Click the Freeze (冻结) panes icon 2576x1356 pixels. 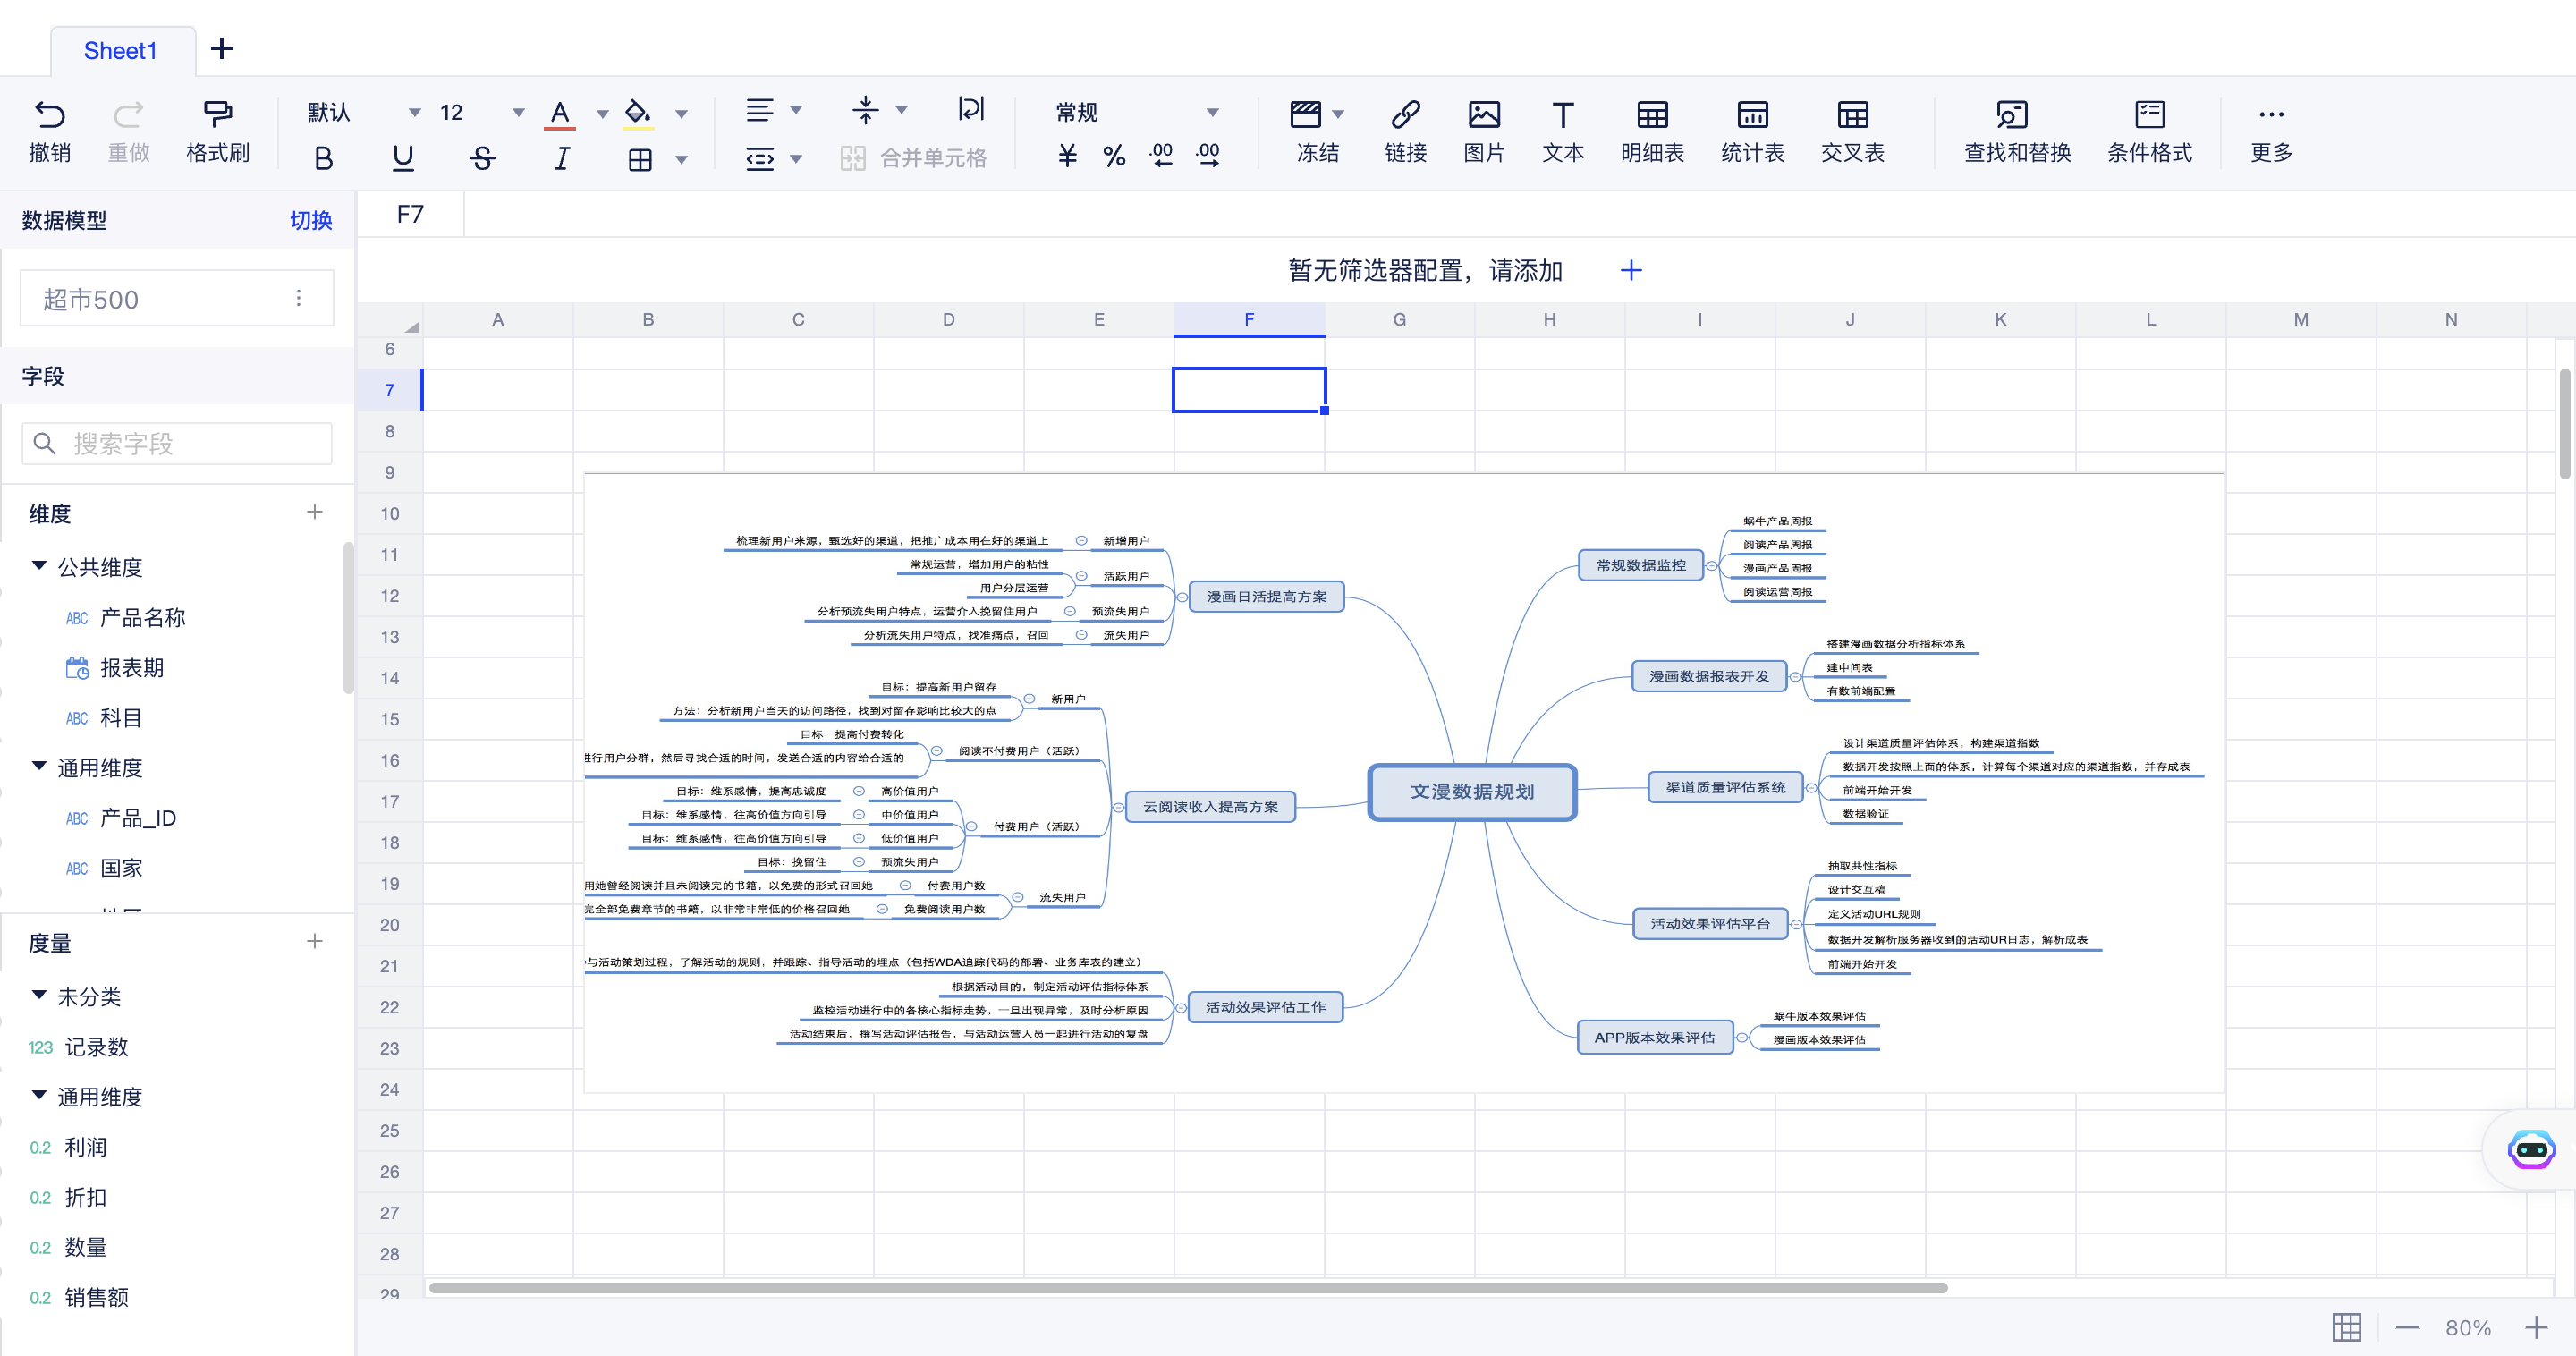pos(1305,115)
